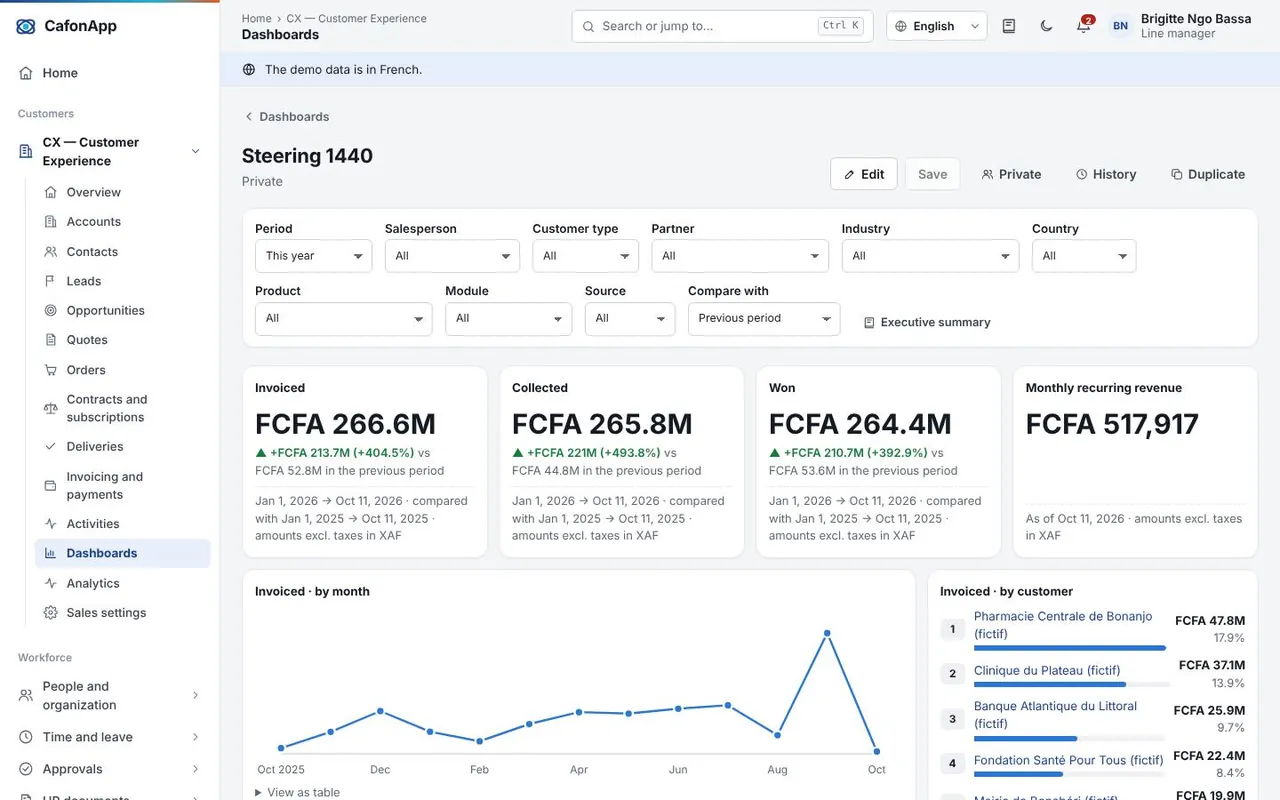Click the Activities pulse icon
1280x800 pixels.
[x=51, y=524]
